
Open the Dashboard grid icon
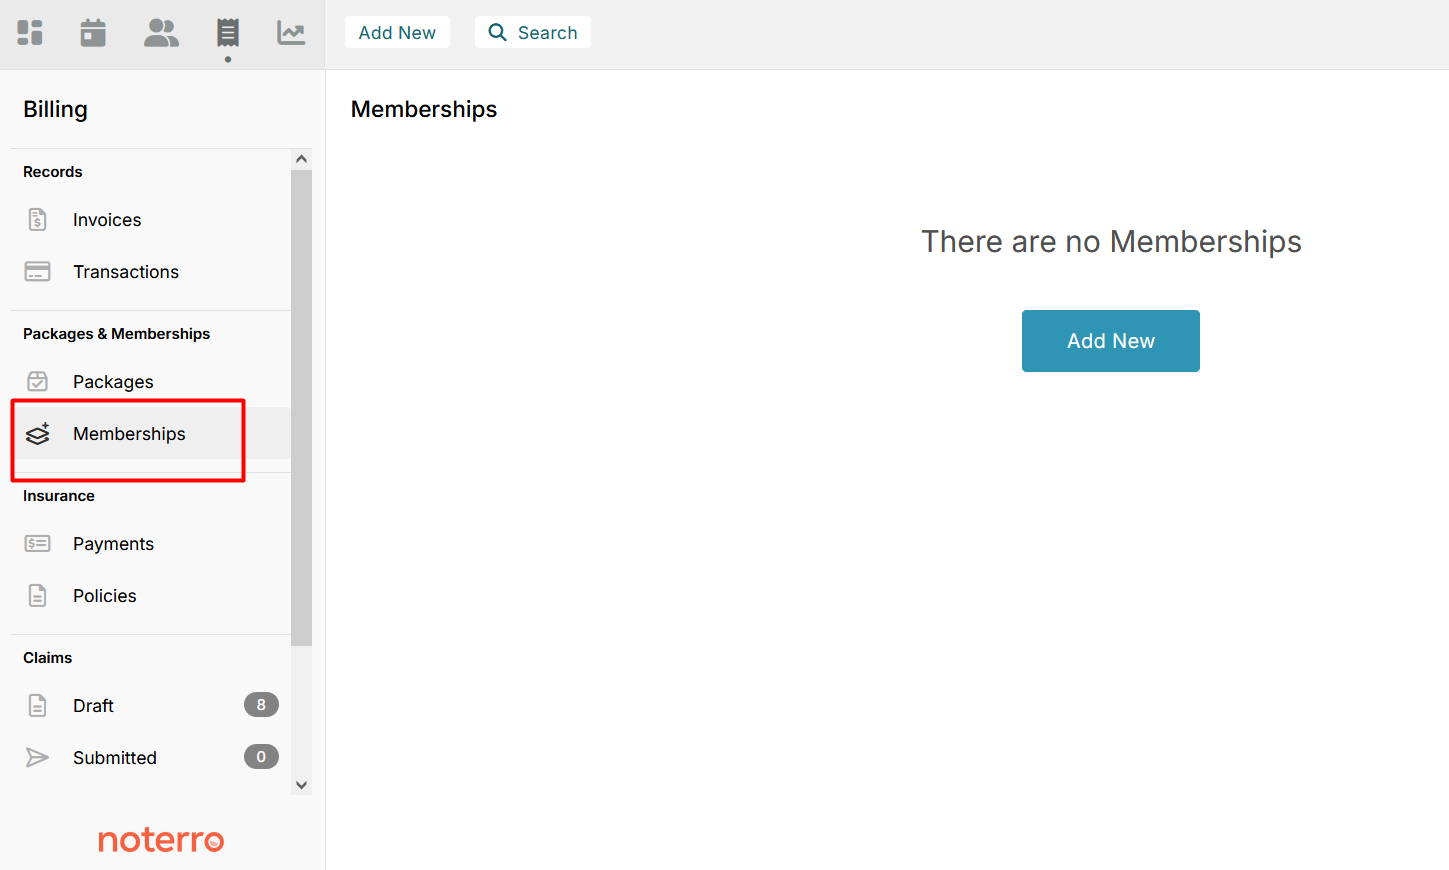click(29, 32)
